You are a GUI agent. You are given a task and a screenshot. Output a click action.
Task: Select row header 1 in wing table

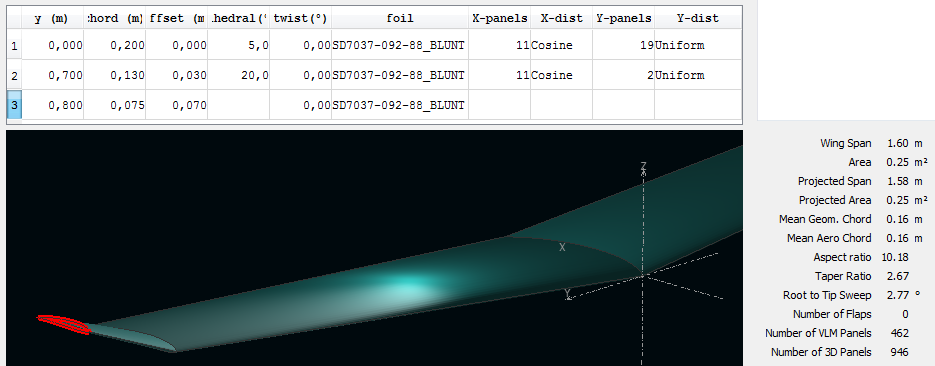[x=14, y=45]
